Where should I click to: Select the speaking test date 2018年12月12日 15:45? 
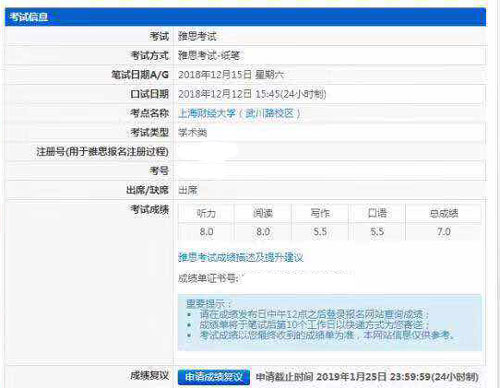tap(252, 94)
